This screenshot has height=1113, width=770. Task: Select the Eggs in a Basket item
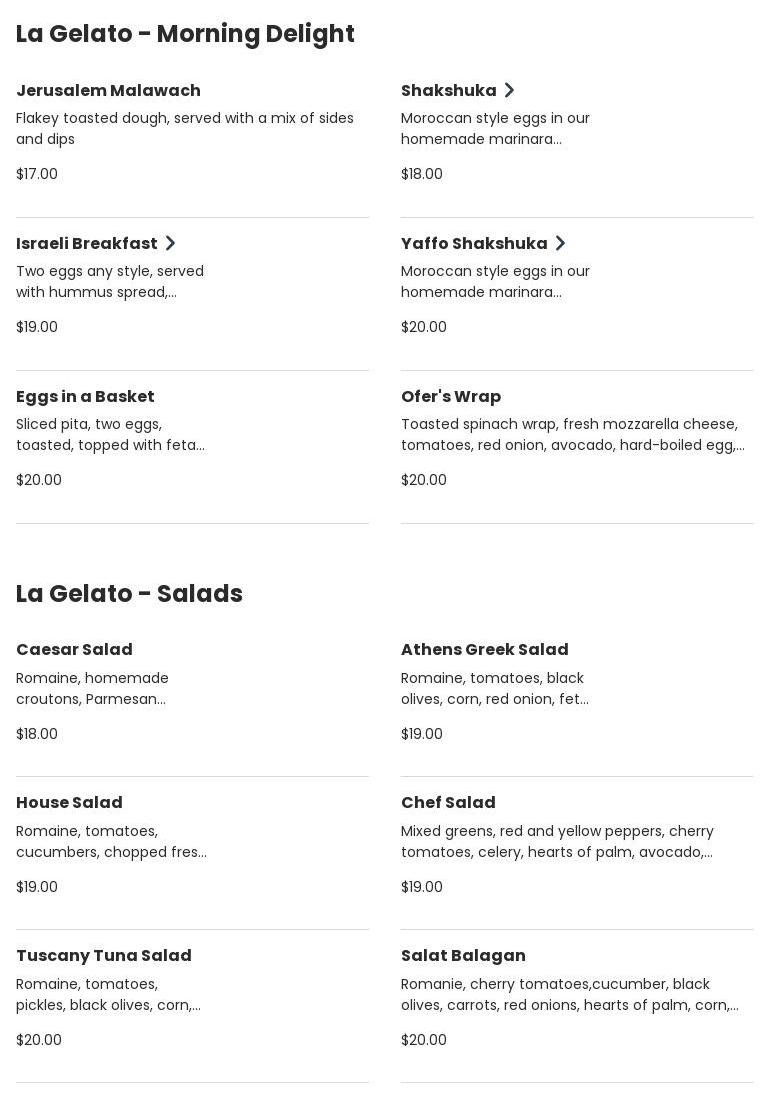(85, 397)
